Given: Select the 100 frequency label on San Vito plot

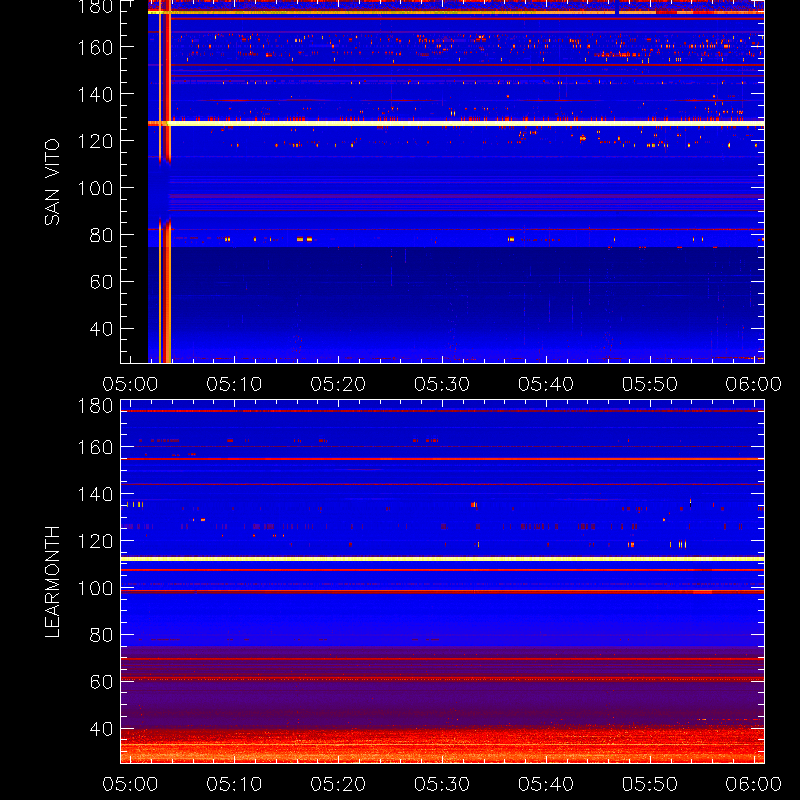Looking at the screenshot, I should (95, 188).
